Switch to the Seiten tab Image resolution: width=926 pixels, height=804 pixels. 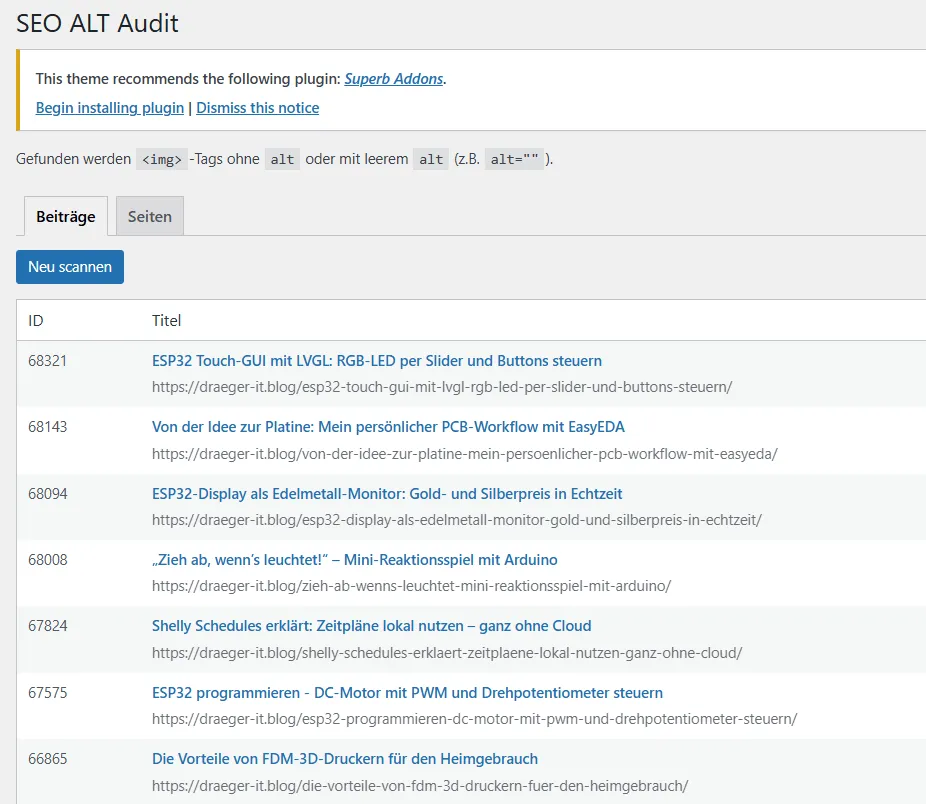(149, 216)
